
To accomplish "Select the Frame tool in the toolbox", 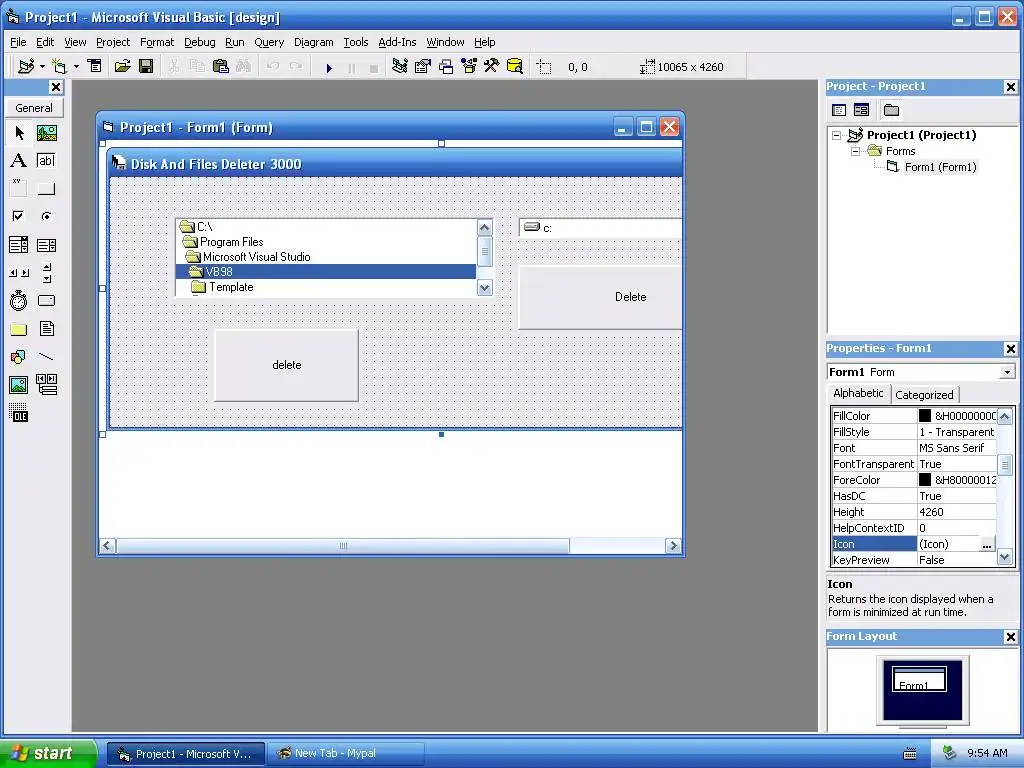I will 19,189.
